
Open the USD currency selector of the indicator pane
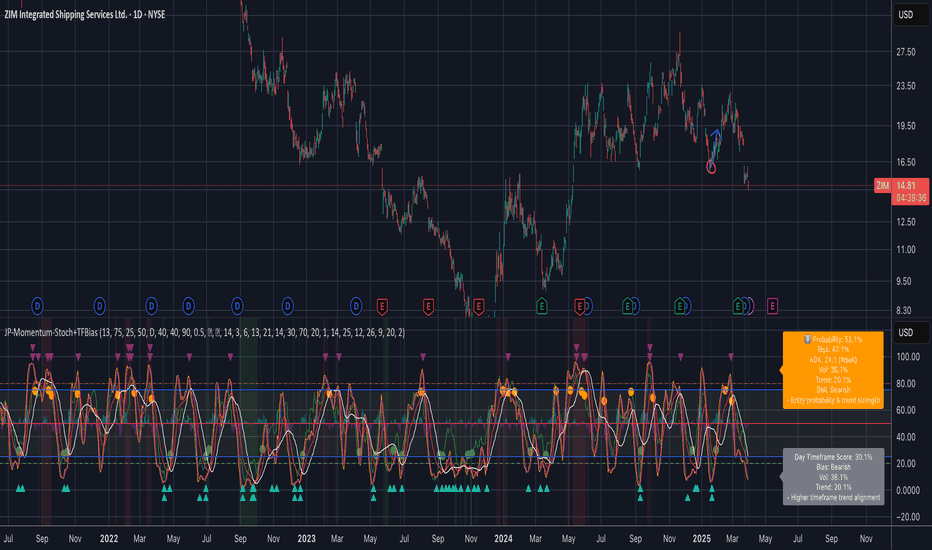click(x=911, y=332)
